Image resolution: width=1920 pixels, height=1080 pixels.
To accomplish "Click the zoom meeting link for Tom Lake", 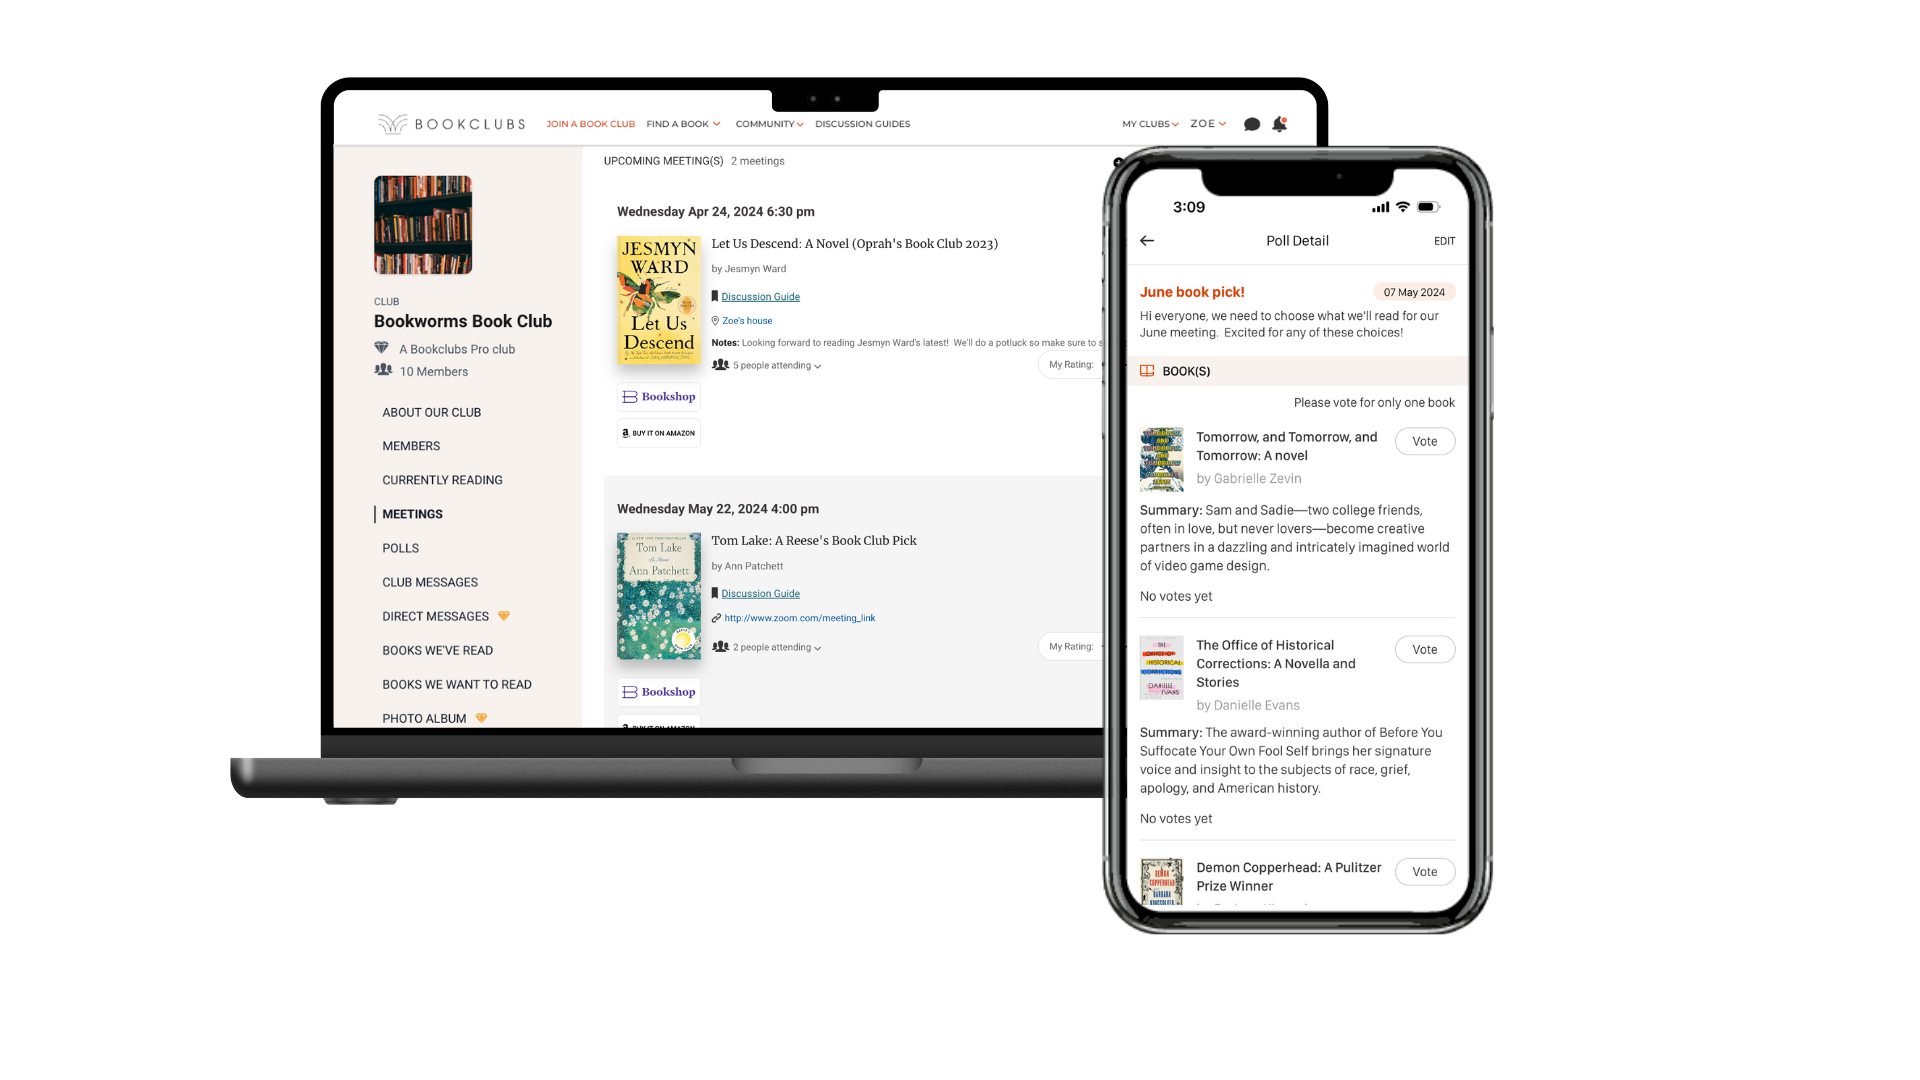I will coord(799,617).
